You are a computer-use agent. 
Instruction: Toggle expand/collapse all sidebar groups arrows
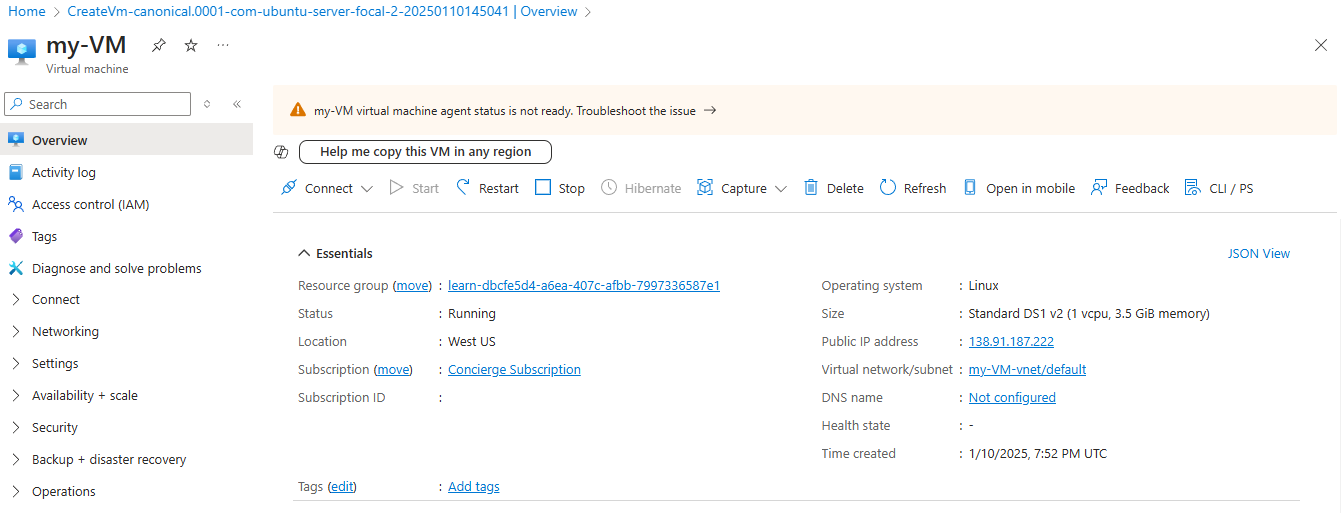point(208,104)
